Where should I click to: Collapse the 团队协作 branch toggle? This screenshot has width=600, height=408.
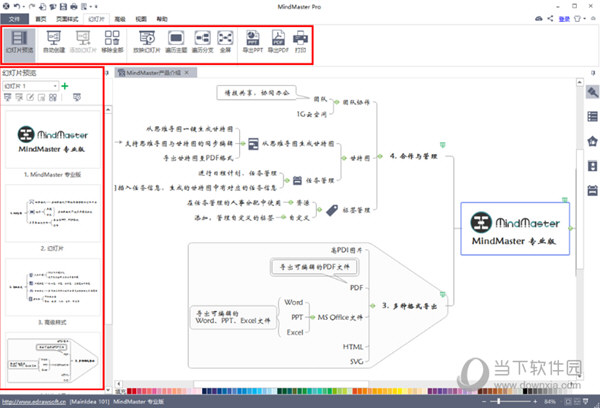[x=336, y=102]
